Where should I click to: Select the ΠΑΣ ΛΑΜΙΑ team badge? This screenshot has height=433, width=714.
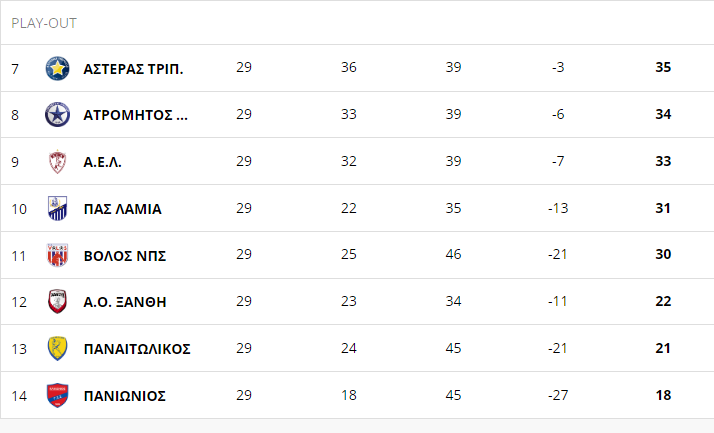[57, 209]
